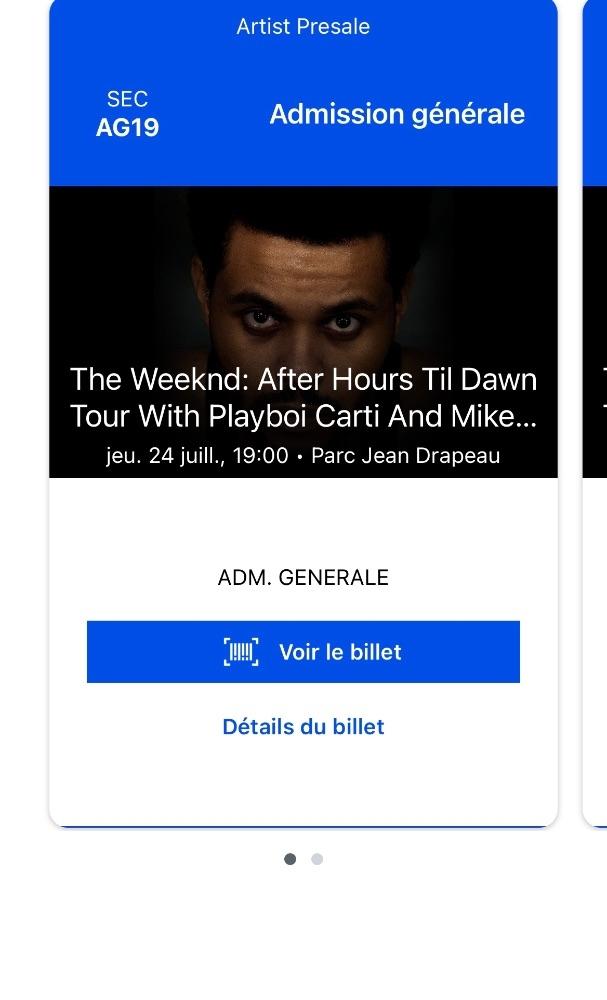Select the Admission générale heading
The image size is (607, 1000).
pos(397,114)
